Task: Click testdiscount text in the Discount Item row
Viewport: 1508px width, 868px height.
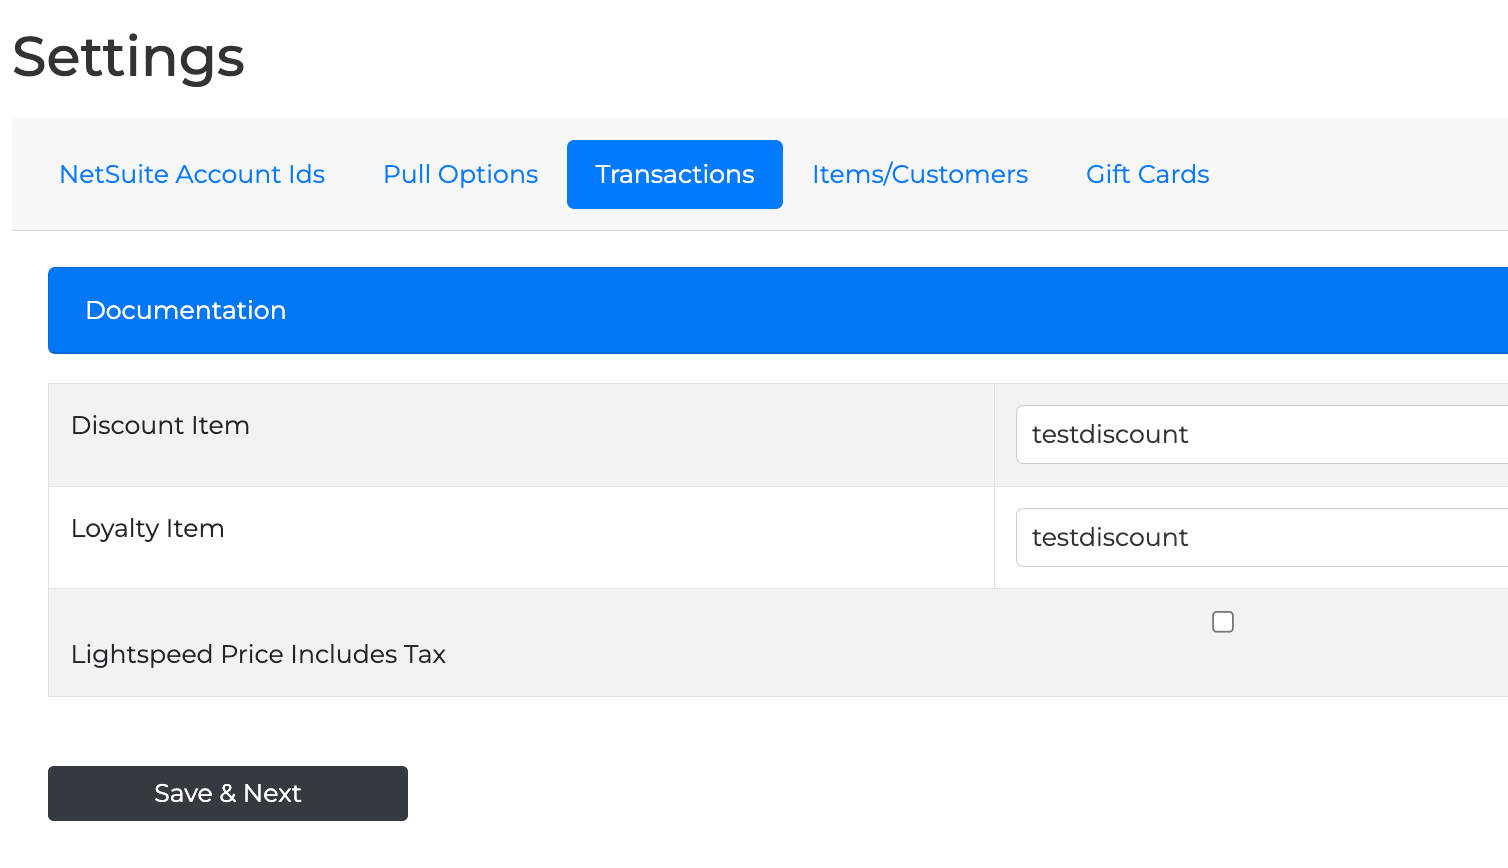Action: (x=1109, y=434)
